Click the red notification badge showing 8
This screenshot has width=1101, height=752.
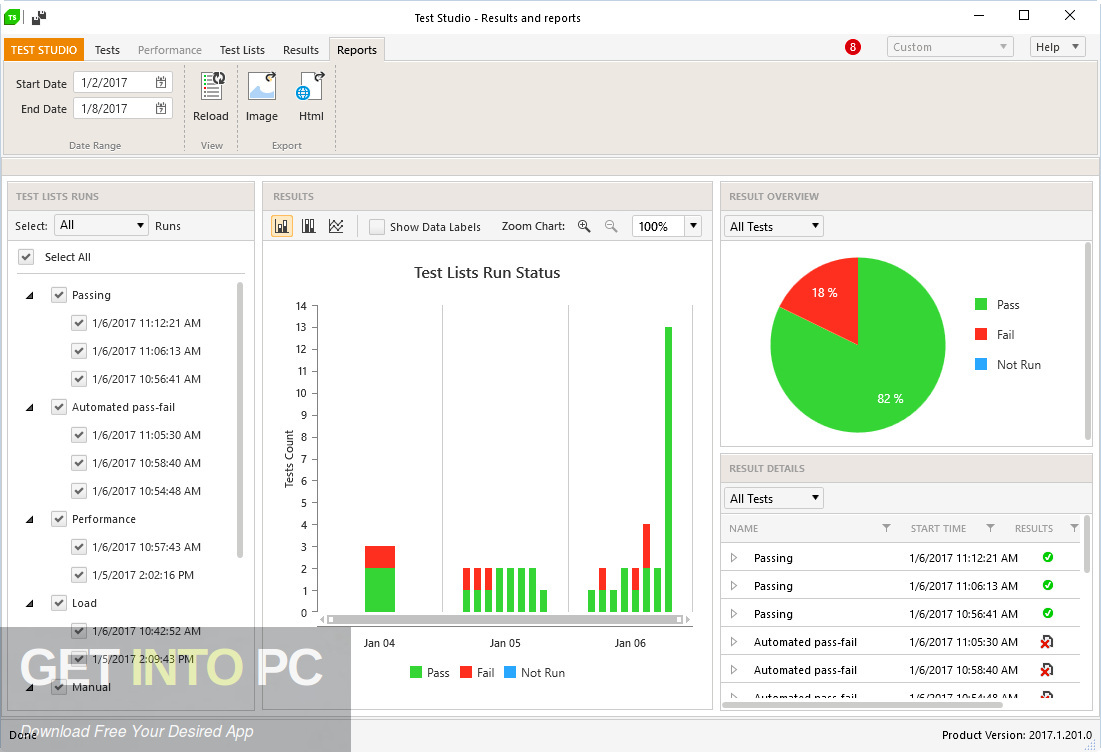tap(852, 47)
